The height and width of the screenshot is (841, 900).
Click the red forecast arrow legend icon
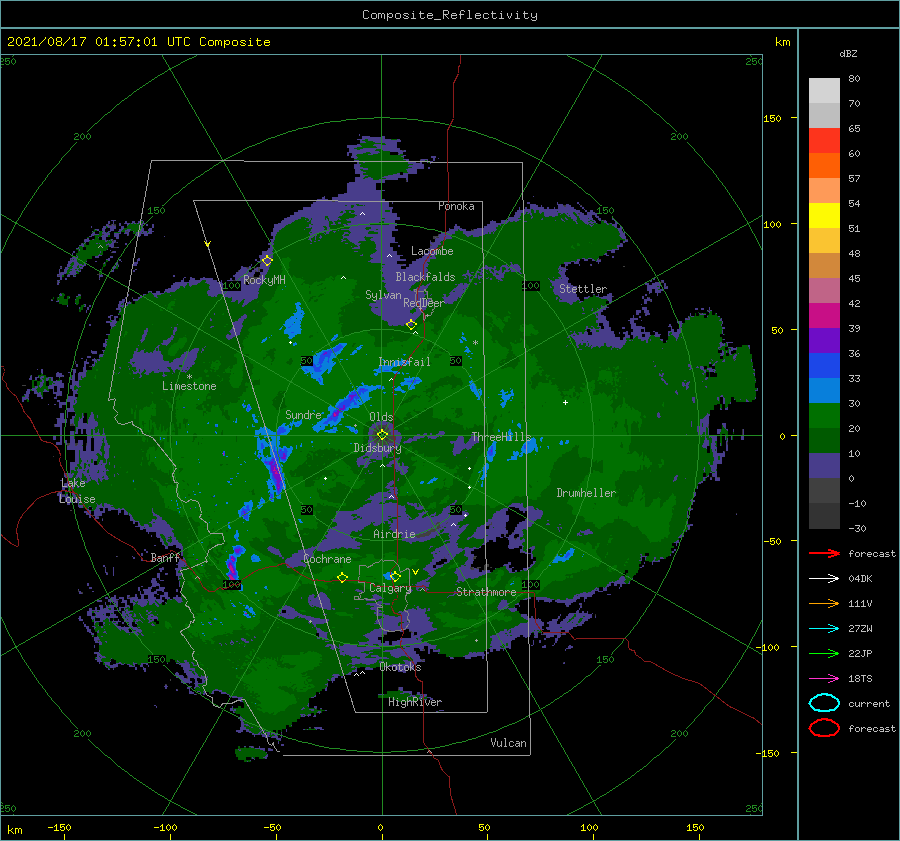(x=824, y=553)
